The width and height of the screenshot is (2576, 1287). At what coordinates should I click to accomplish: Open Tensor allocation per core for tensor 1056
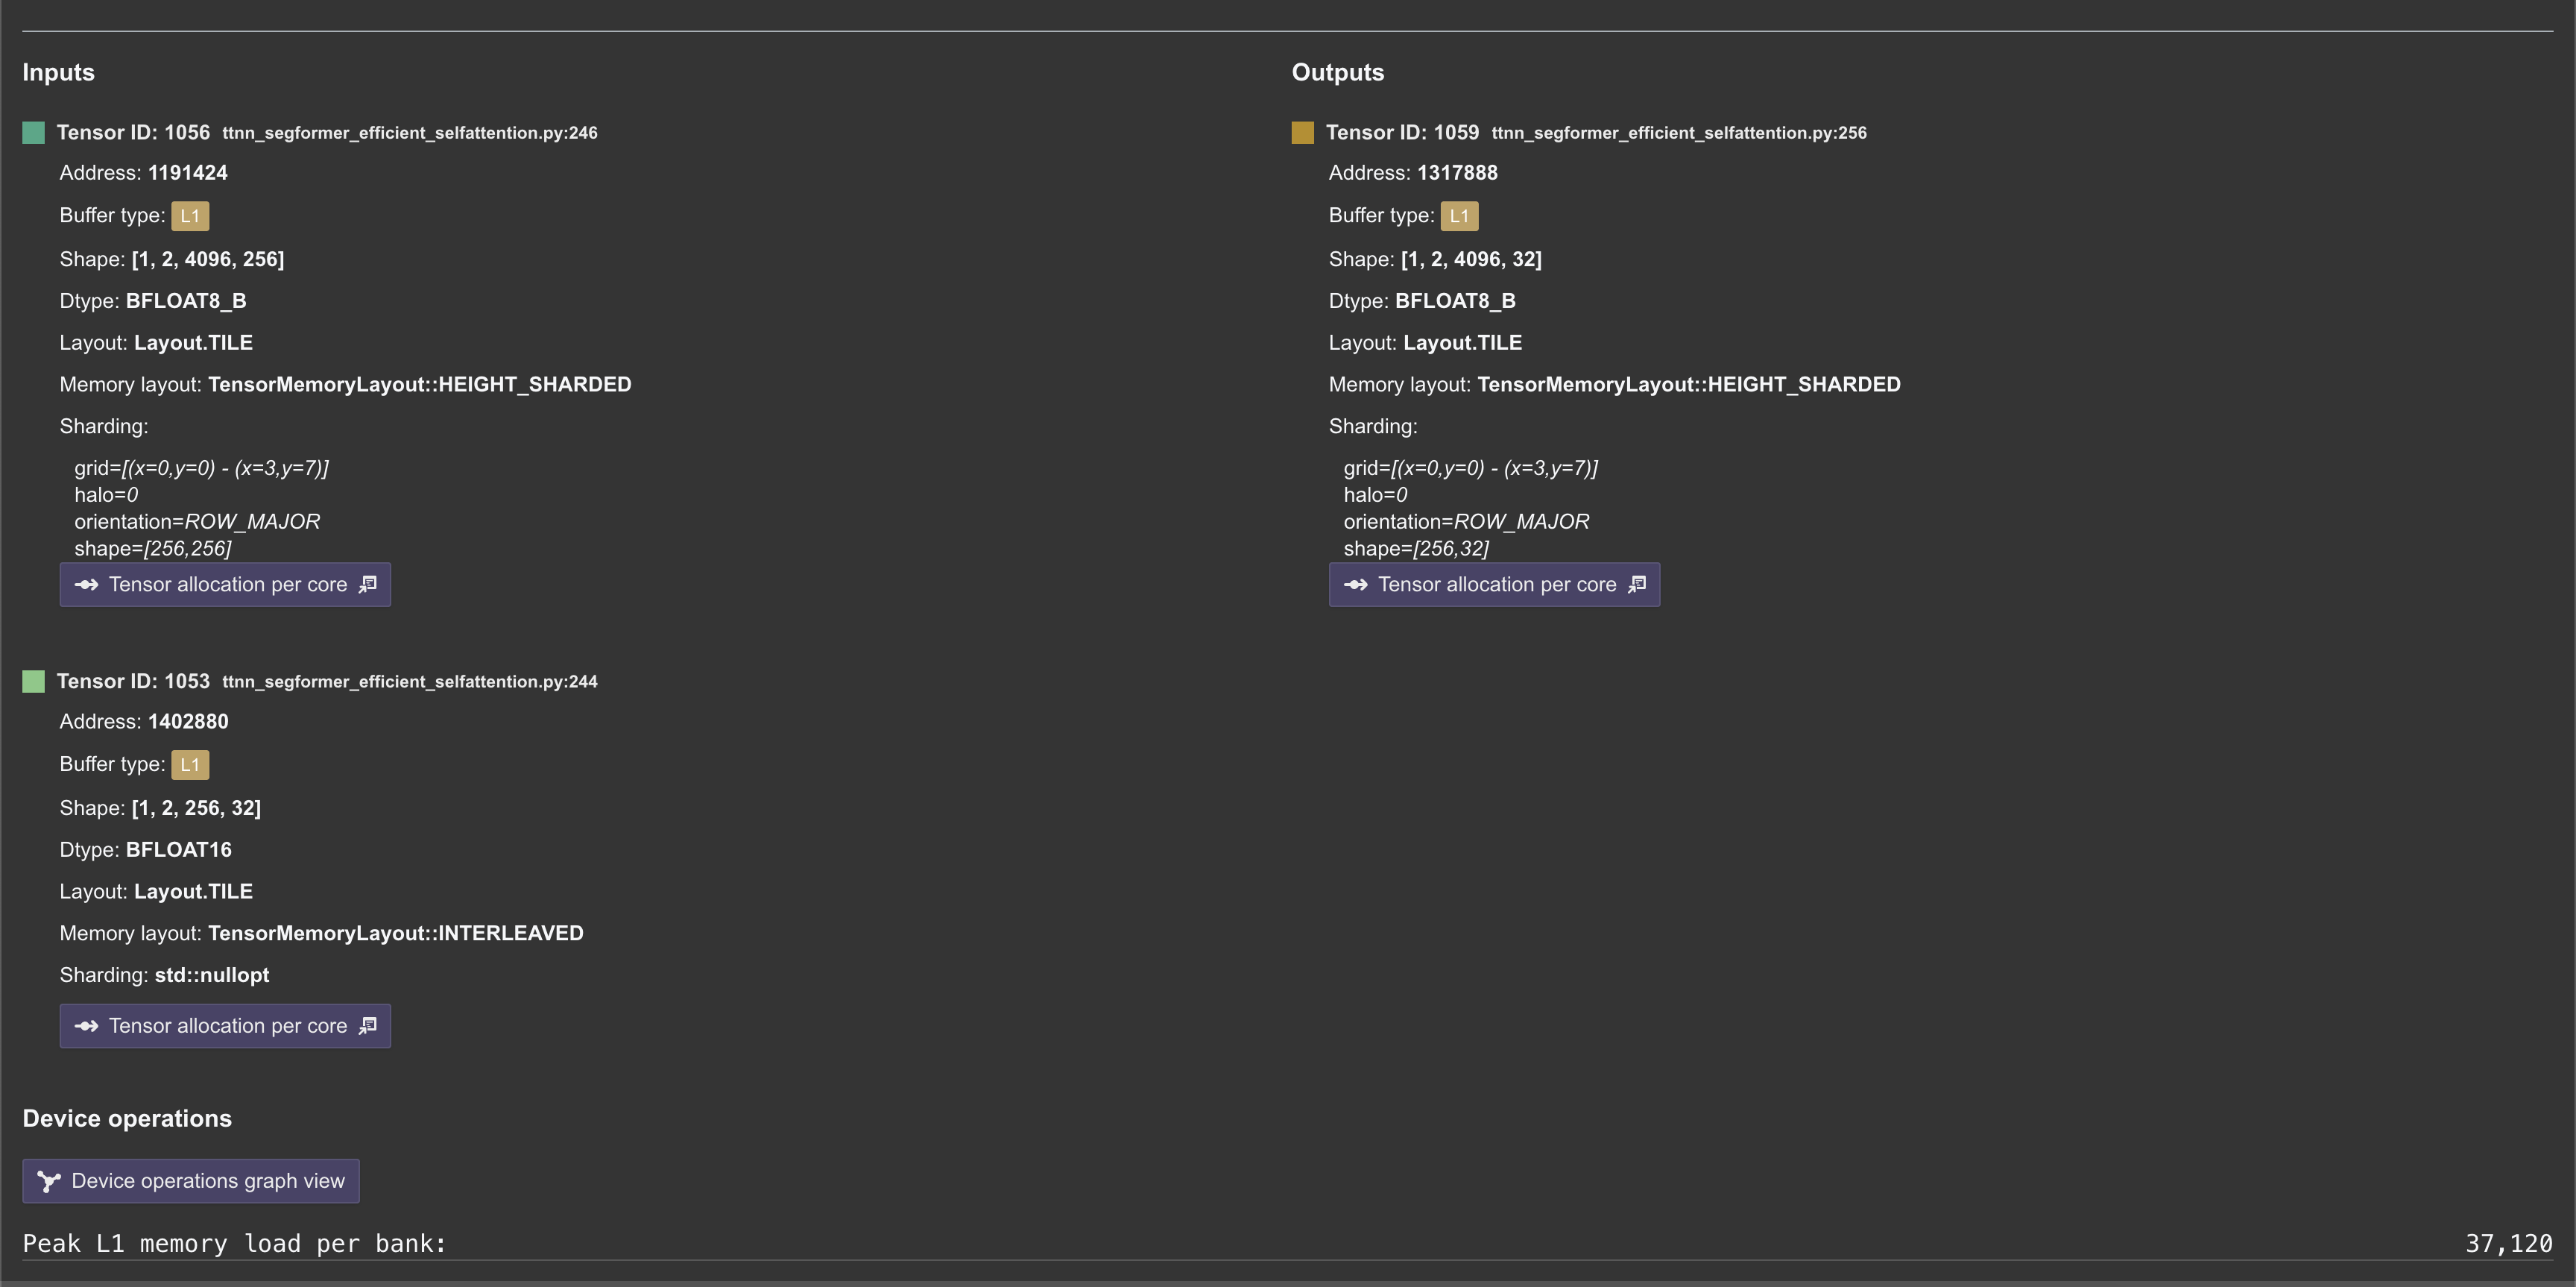pyautogui.click(x=225, y=584)
